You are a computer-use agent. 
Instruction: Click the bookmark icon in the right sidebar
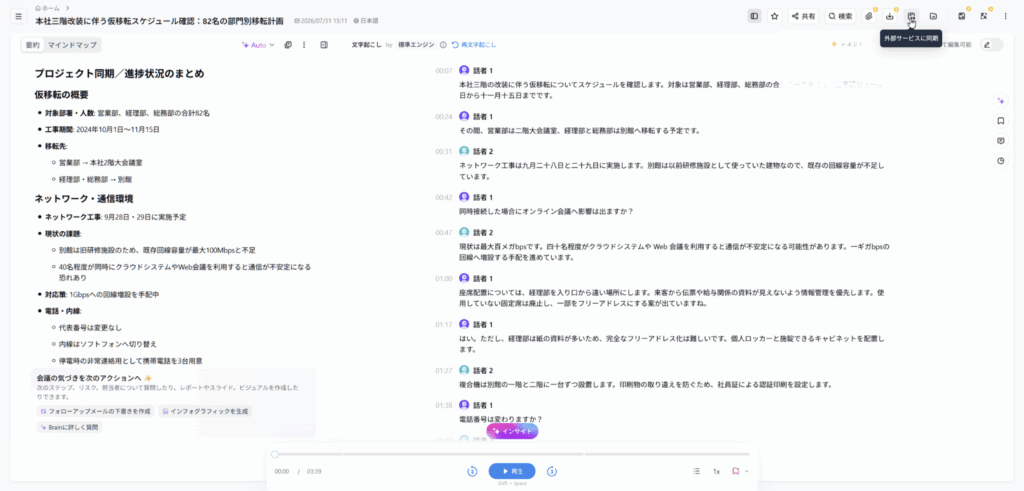[1000, 121]
